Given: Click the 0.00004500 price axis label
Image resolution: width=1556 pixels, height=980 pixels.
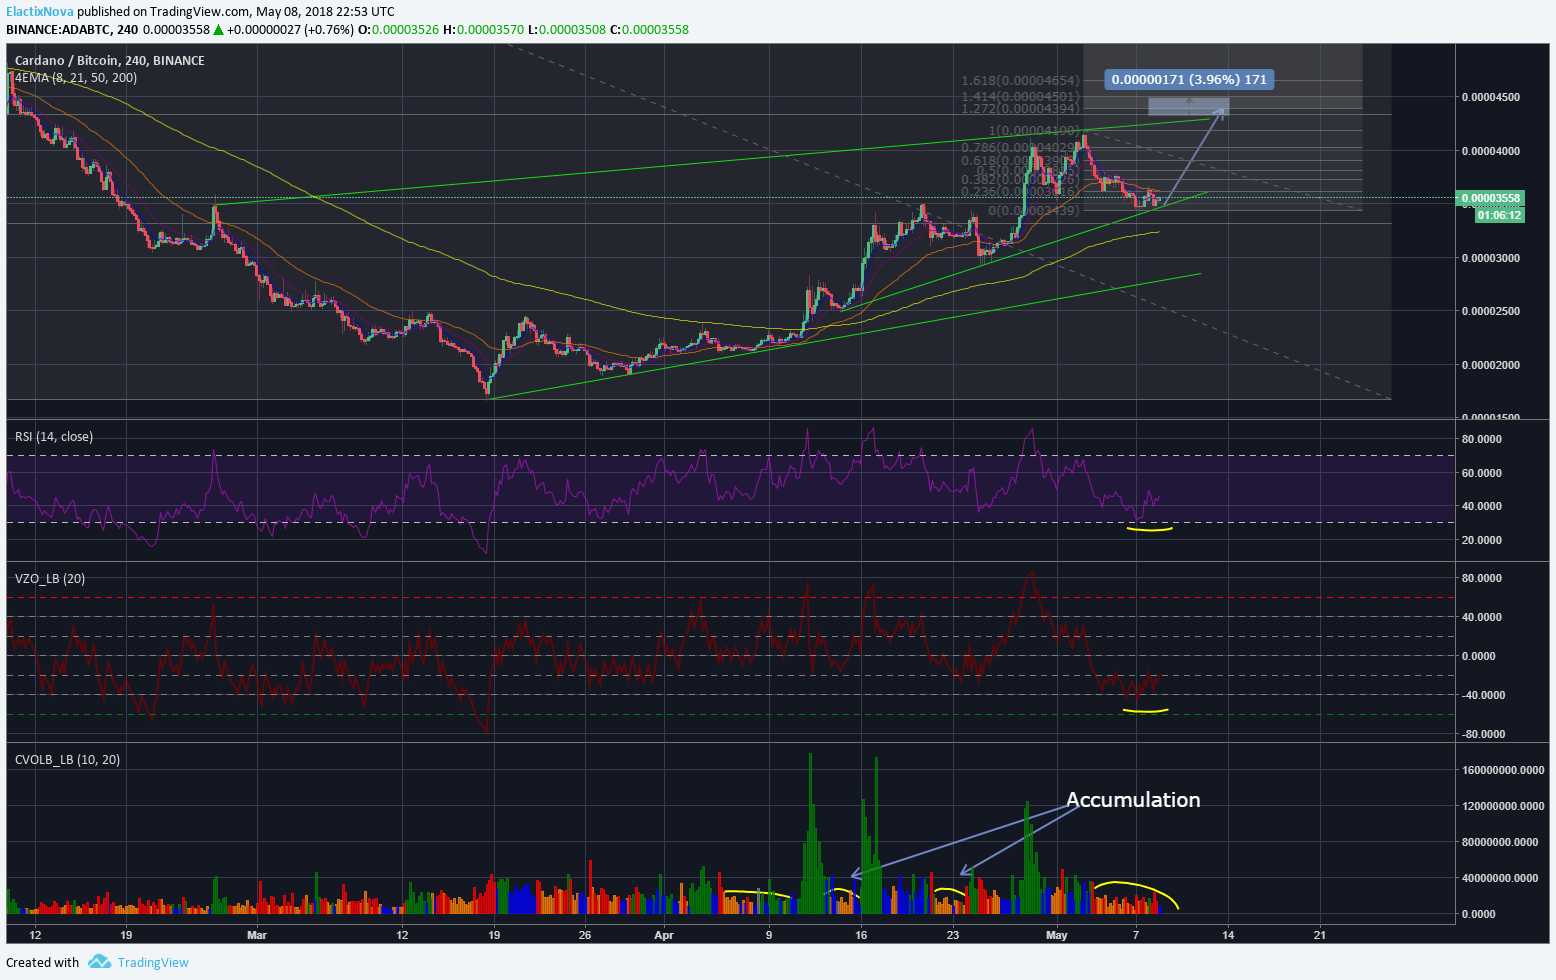Looking at the screenshot, I should point(1491,97).
